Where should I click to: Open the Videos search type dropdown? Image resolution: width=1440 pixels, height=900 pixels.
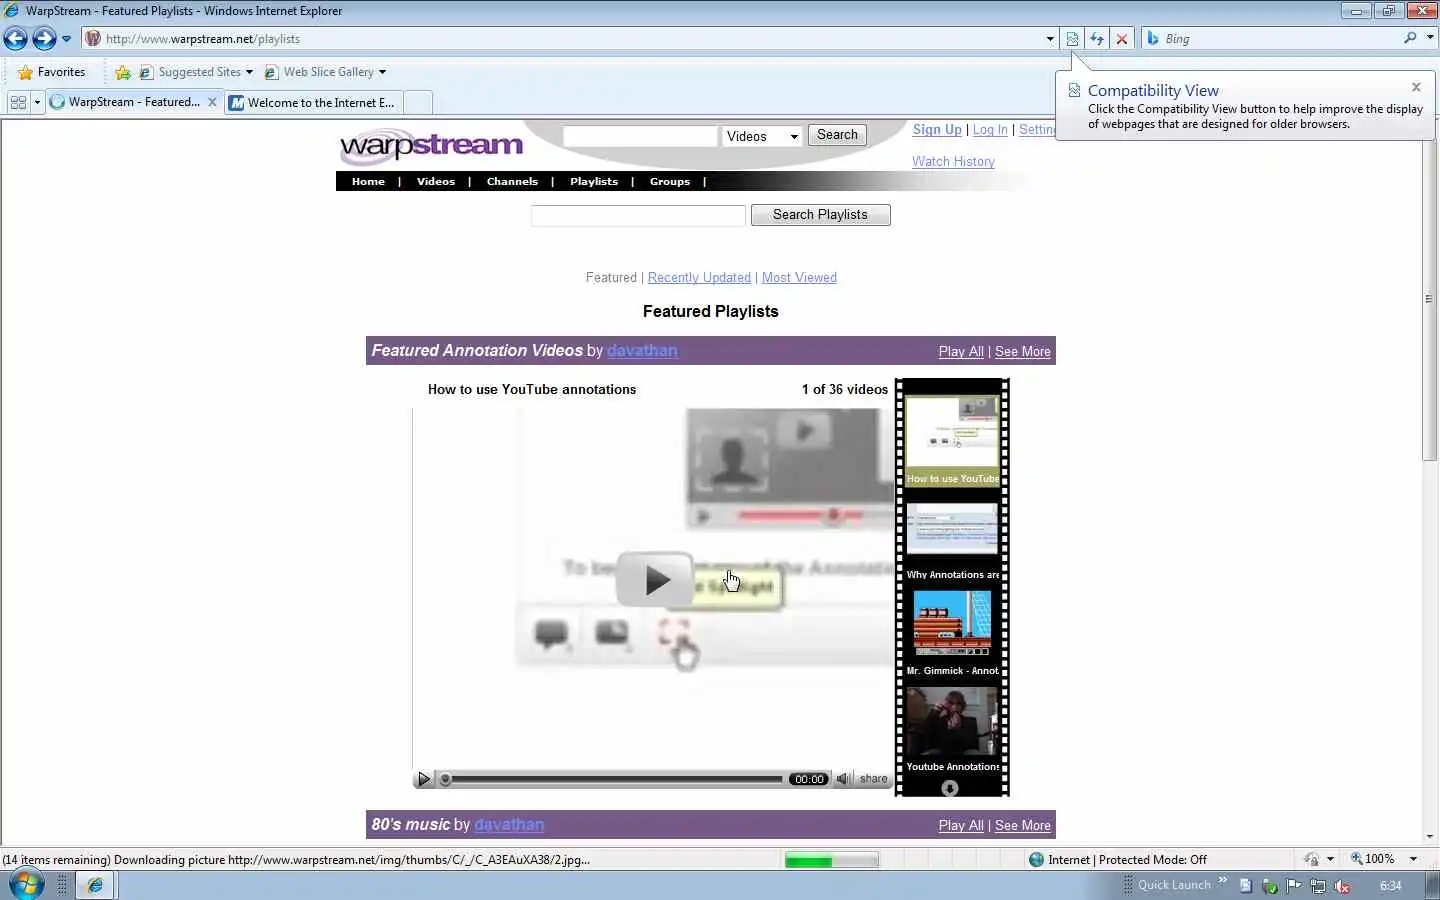763,136
